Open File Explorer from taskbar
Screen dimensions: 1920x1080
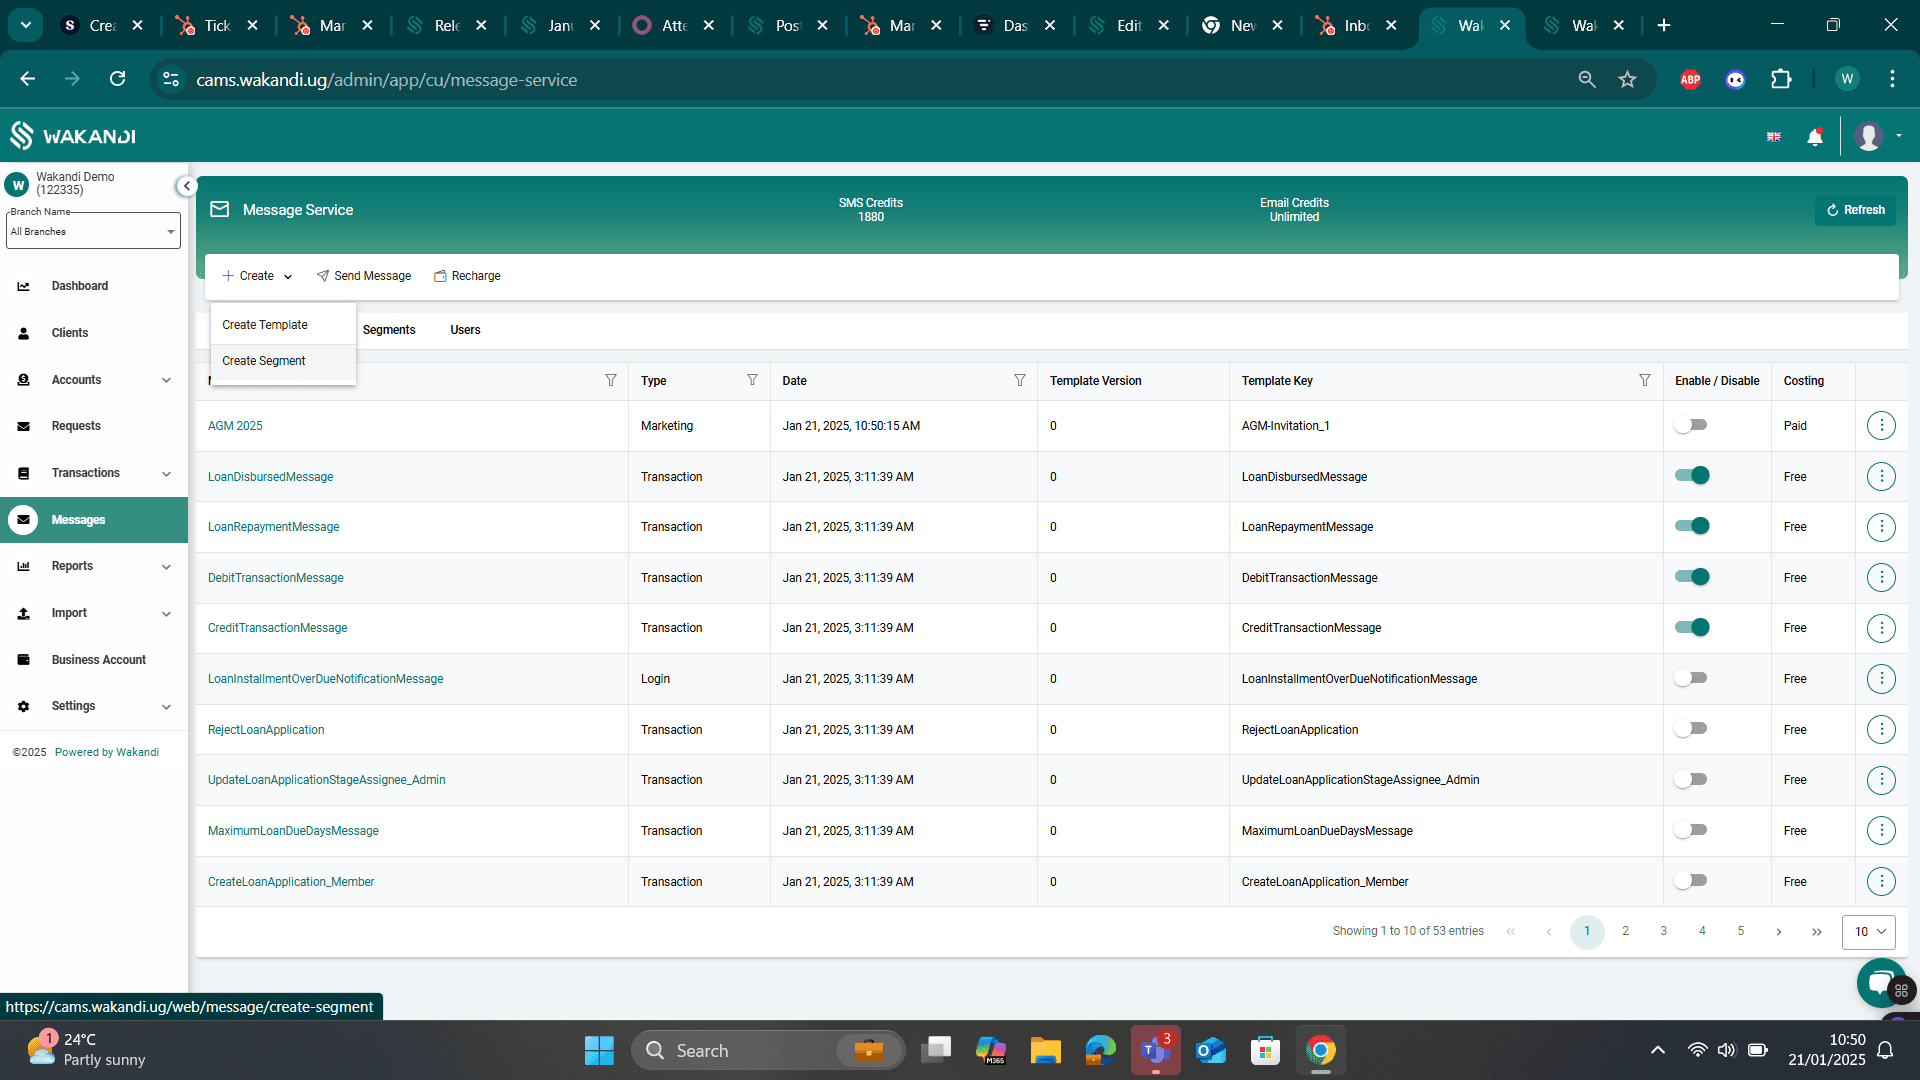[1045, 1051]
